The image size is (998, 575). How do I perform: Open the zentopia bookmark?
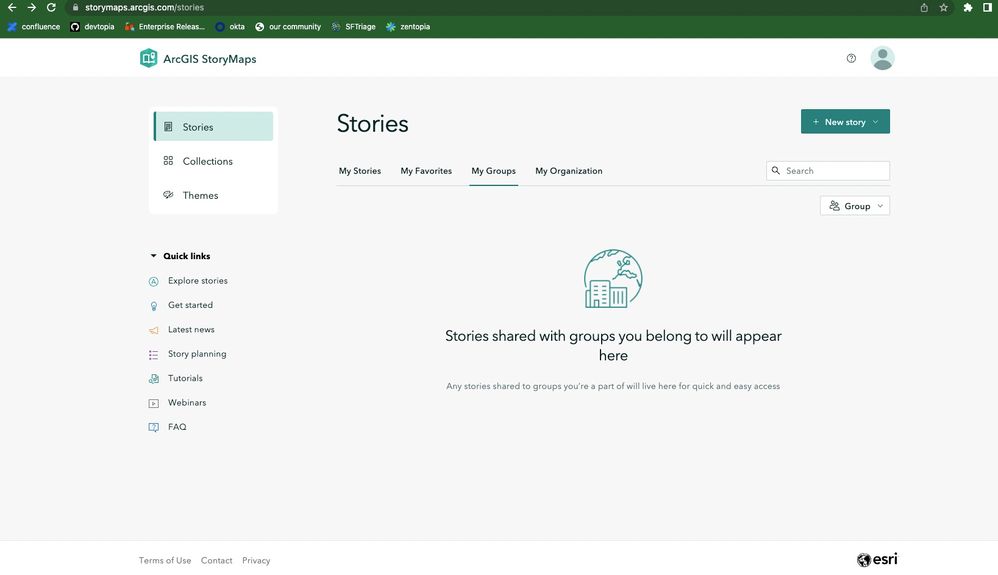(408, 27)
